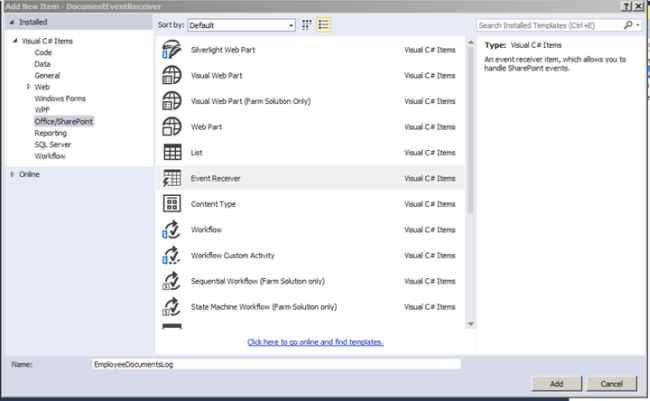Select the Data category

pyautogui.click(x=42, y=64)
